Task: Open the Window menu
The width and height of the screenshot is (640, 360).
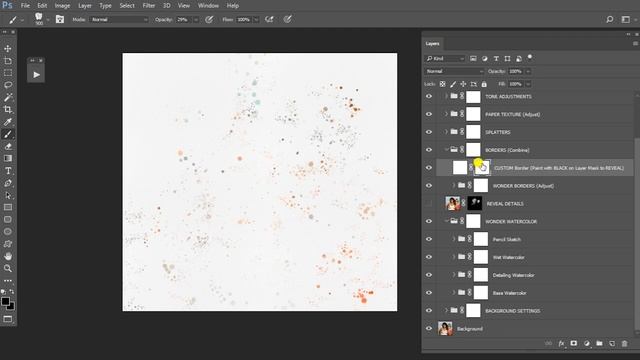Action: click(208, 6)
